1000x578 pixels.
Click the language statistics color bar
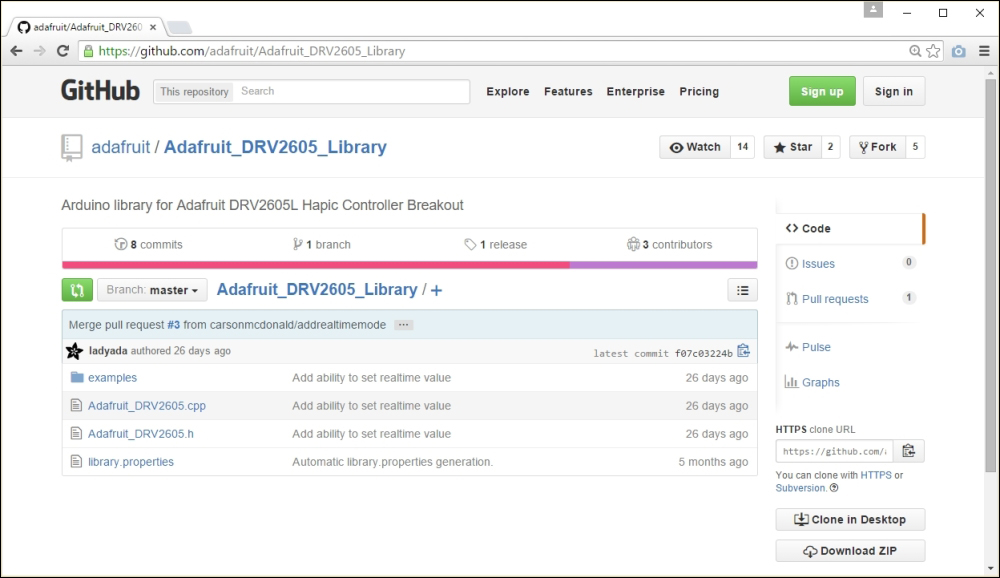409,265
